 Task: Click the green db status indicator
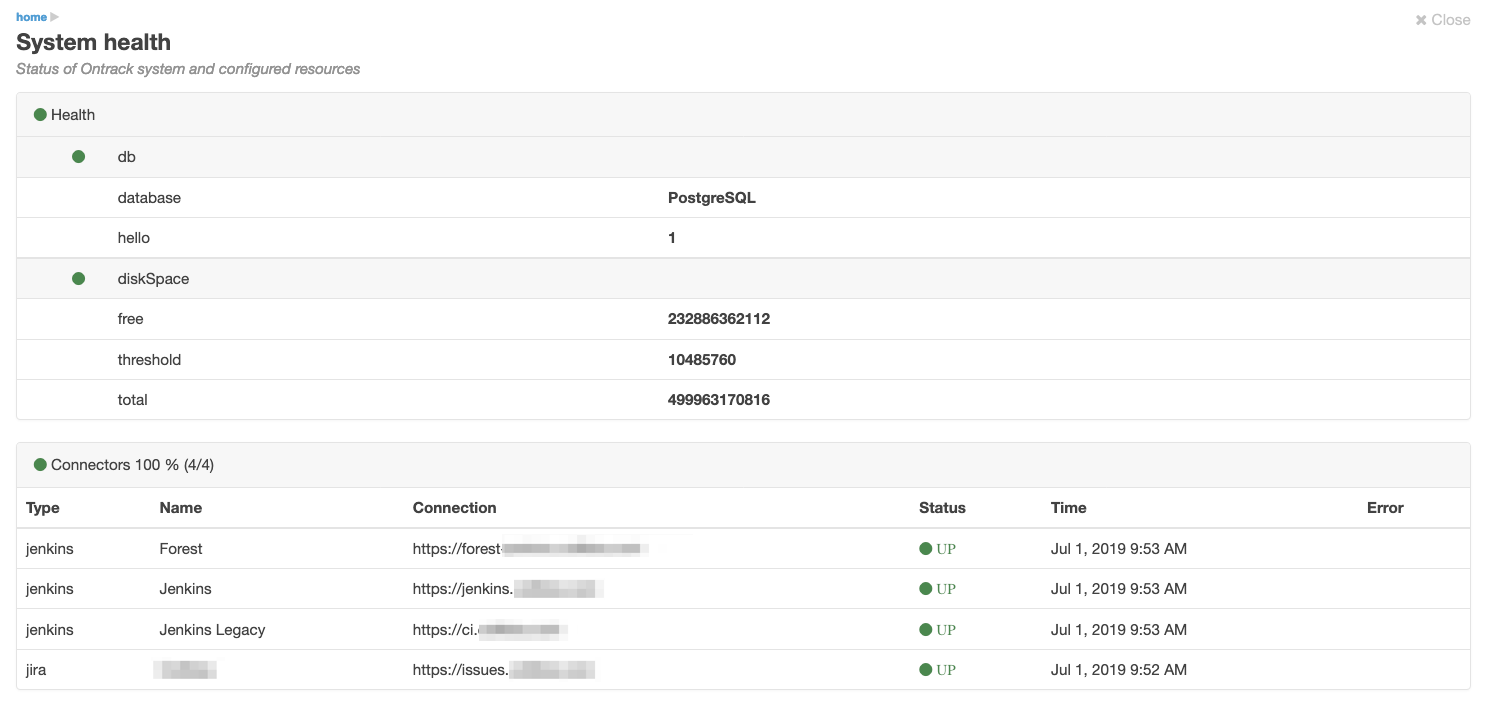pos(79,157)
